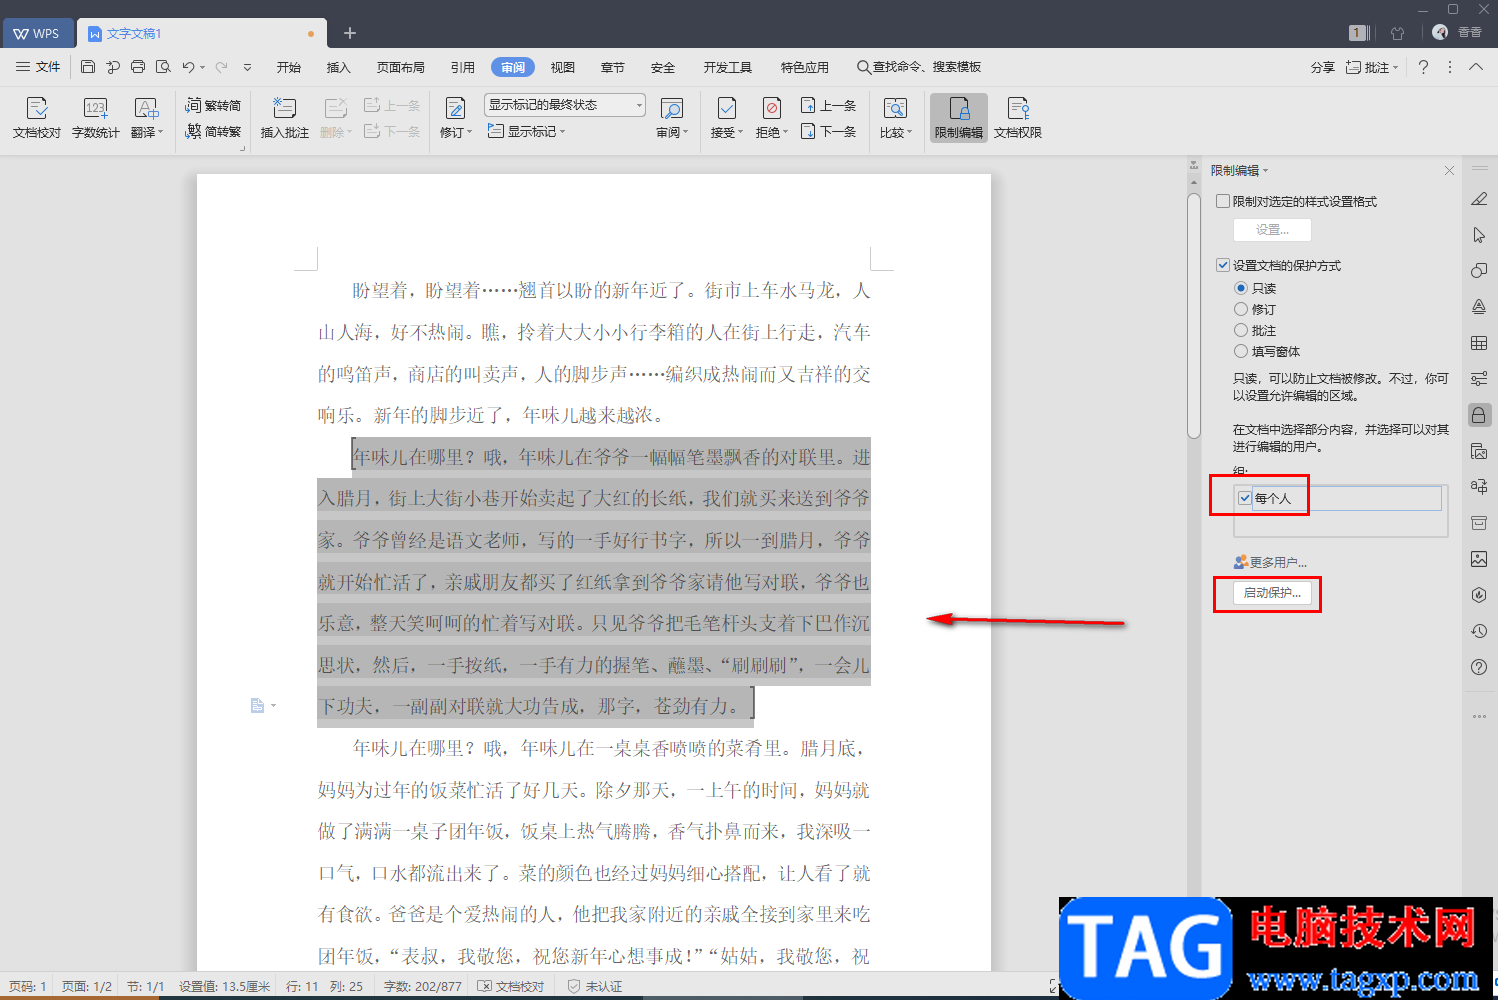
Task: Expand the 翻译 dropdown arrow
Action: point(160,132)
